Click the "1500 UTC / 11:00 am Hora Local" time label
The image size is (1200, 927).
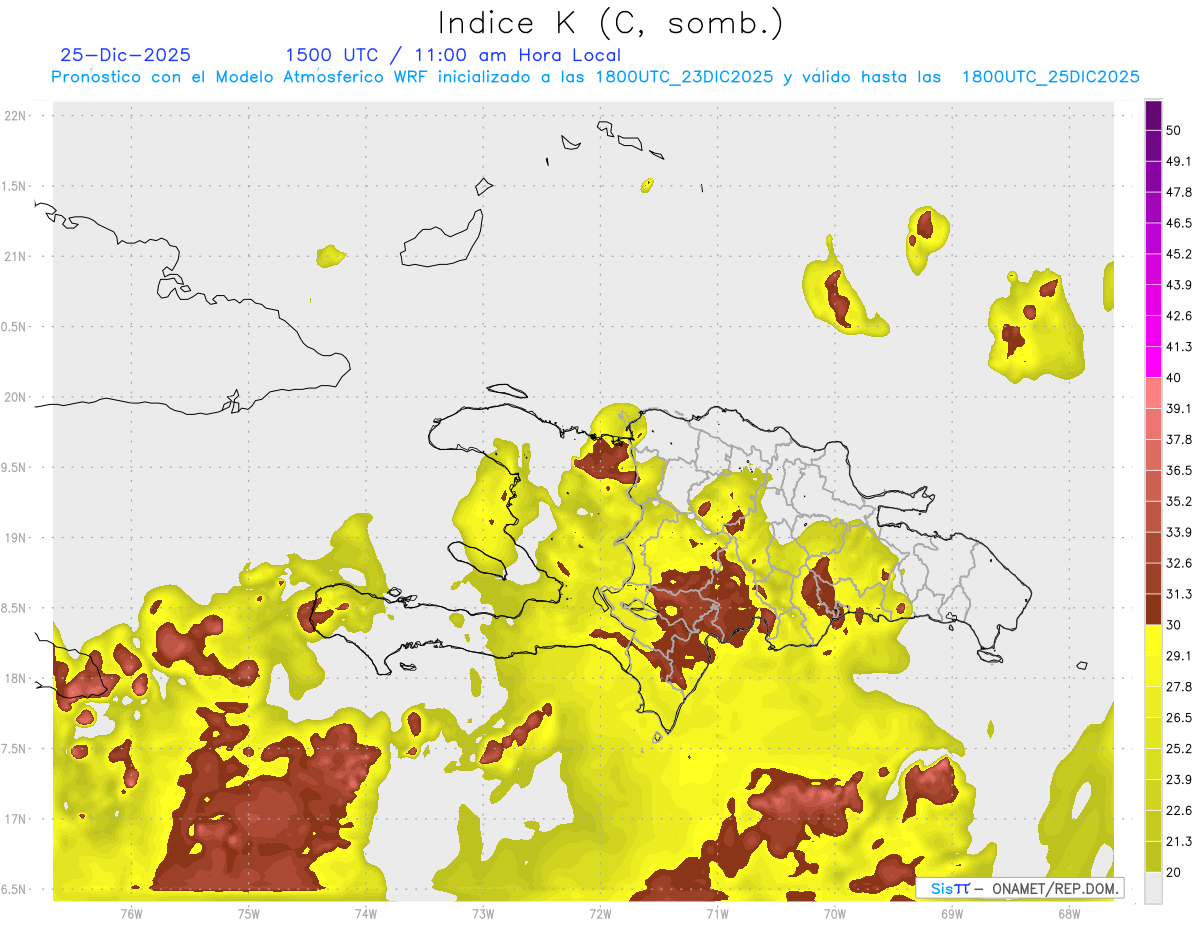[453, 55]
